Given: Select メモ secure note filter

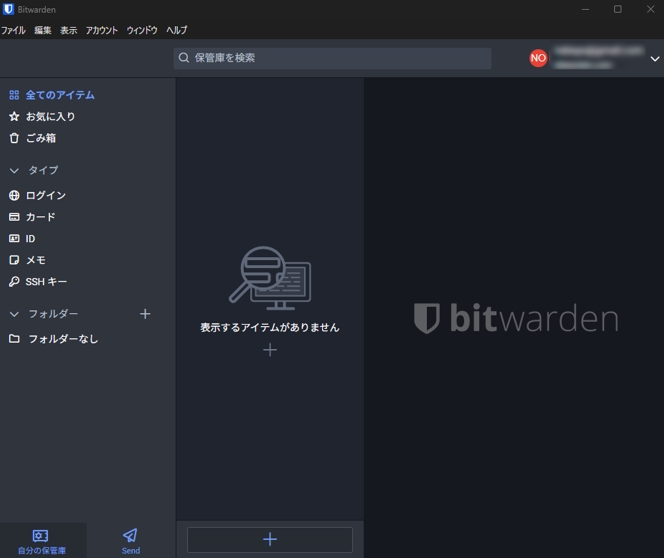Looking at the screenshot, I should [35, 260].
